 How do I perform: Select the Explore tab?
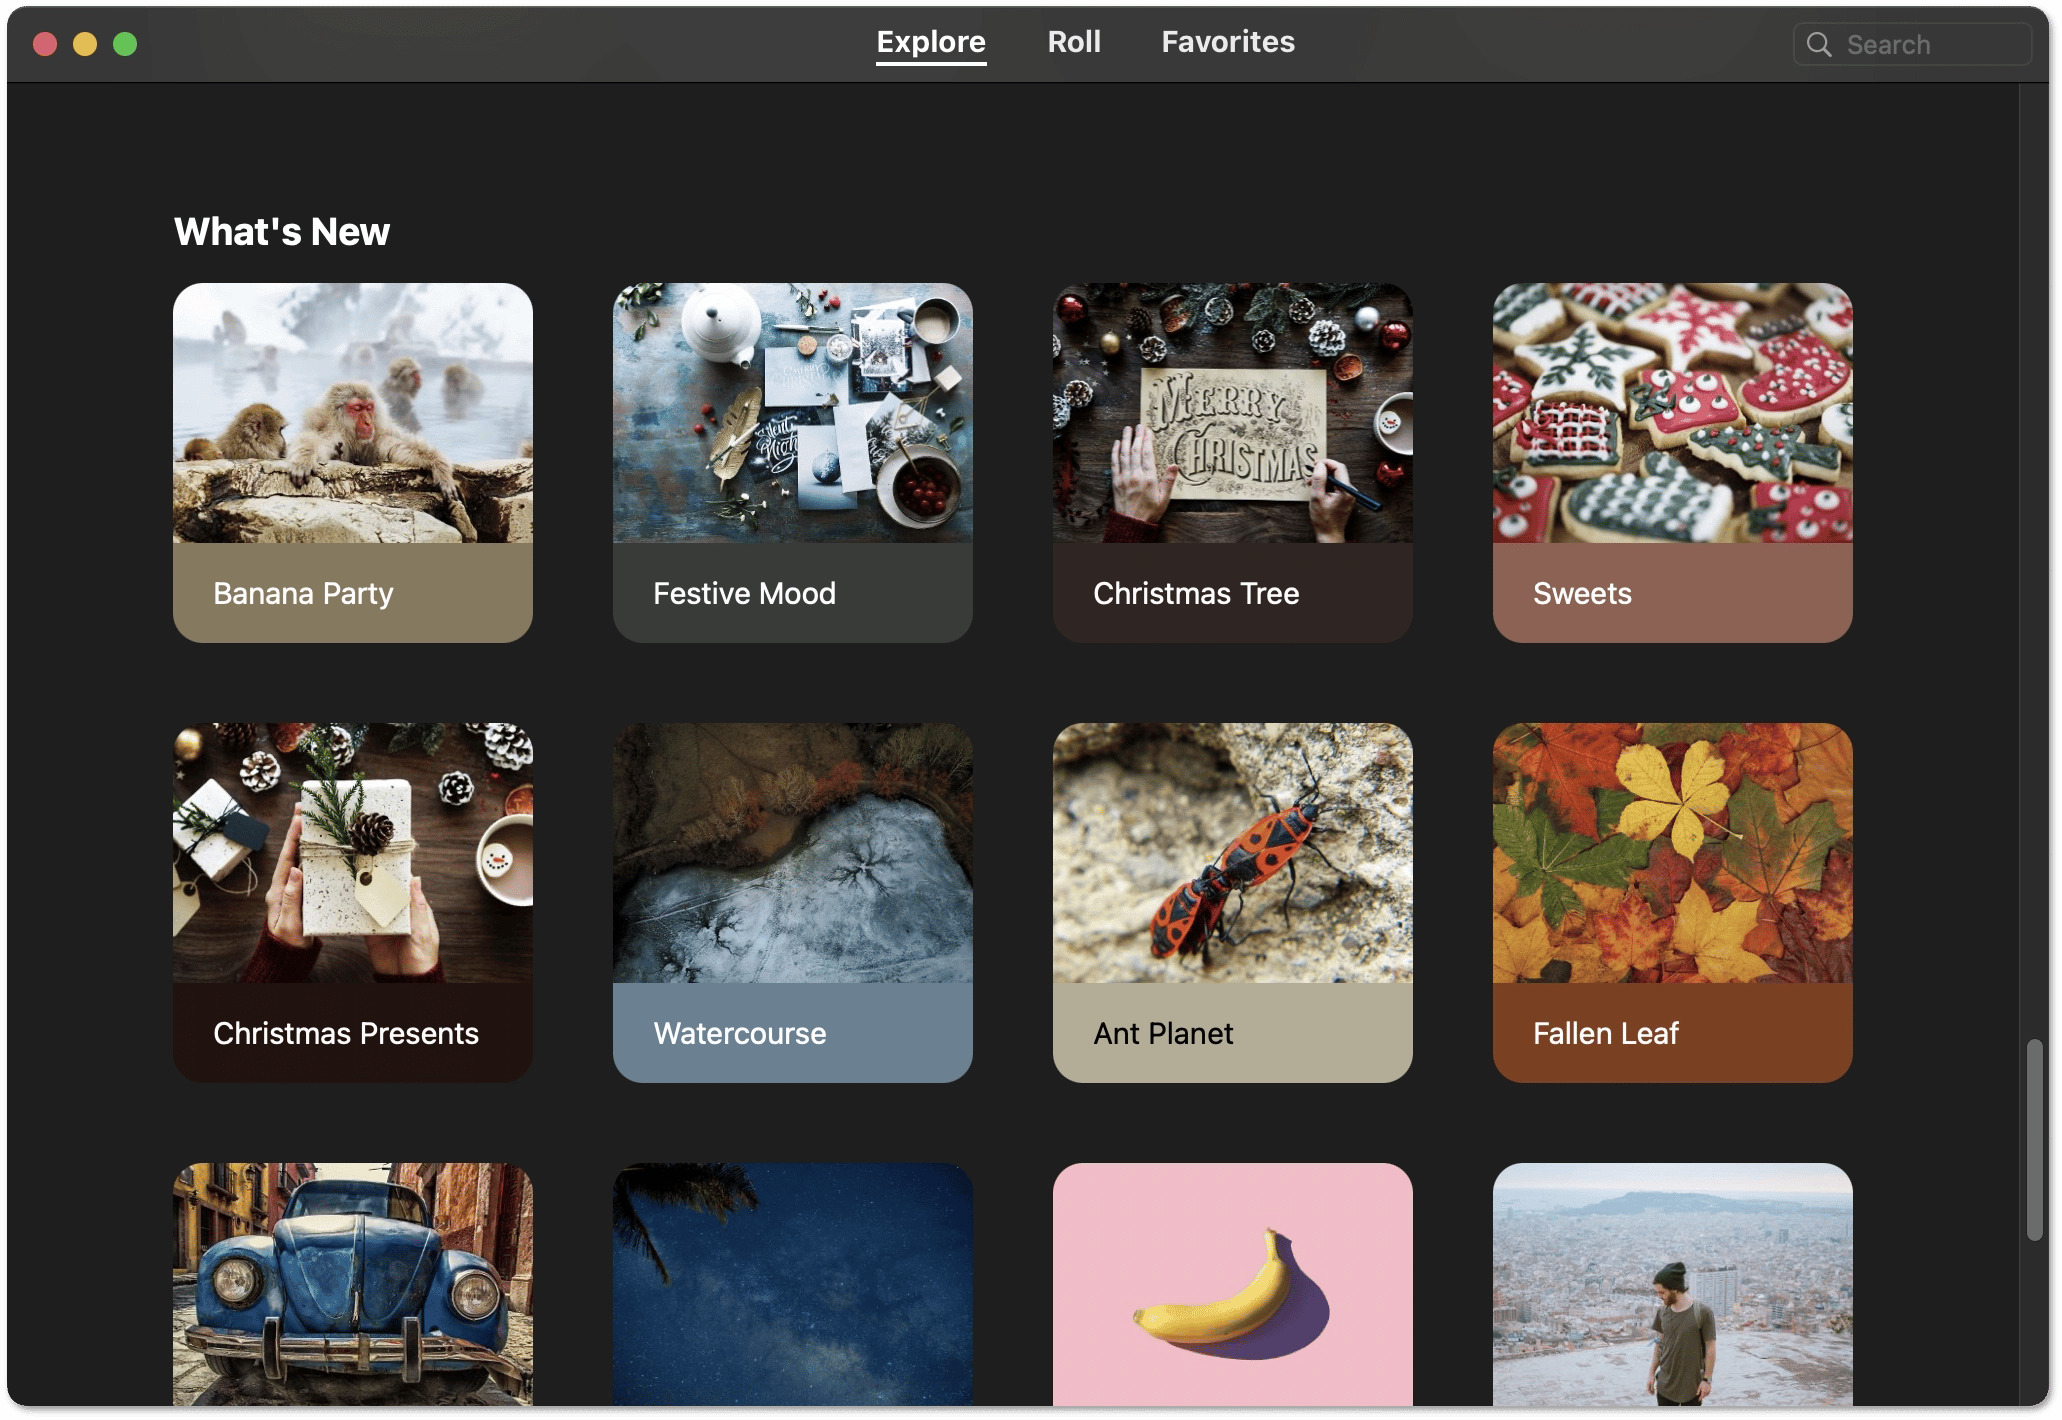pos(930,42)
